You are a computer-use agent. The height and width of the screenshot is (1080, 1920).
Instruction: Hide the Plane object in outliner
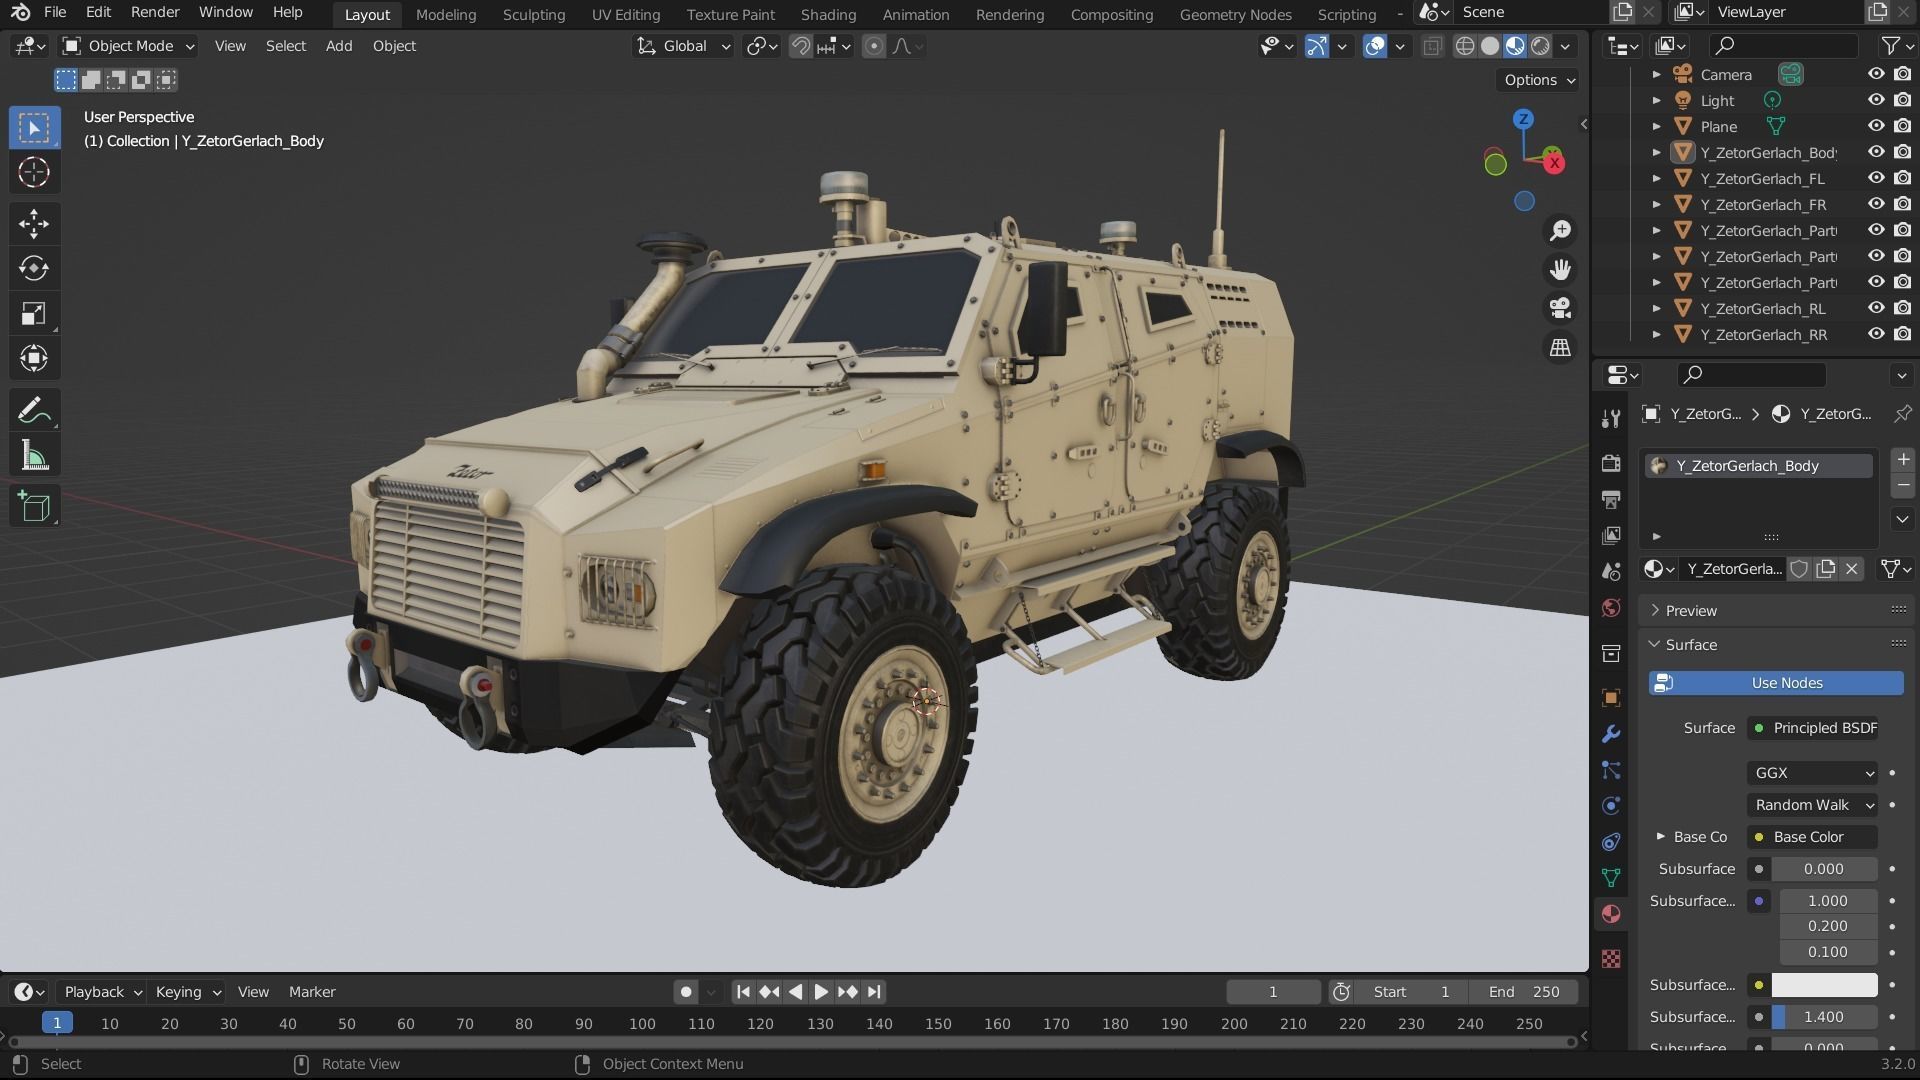click(1876, 126)
